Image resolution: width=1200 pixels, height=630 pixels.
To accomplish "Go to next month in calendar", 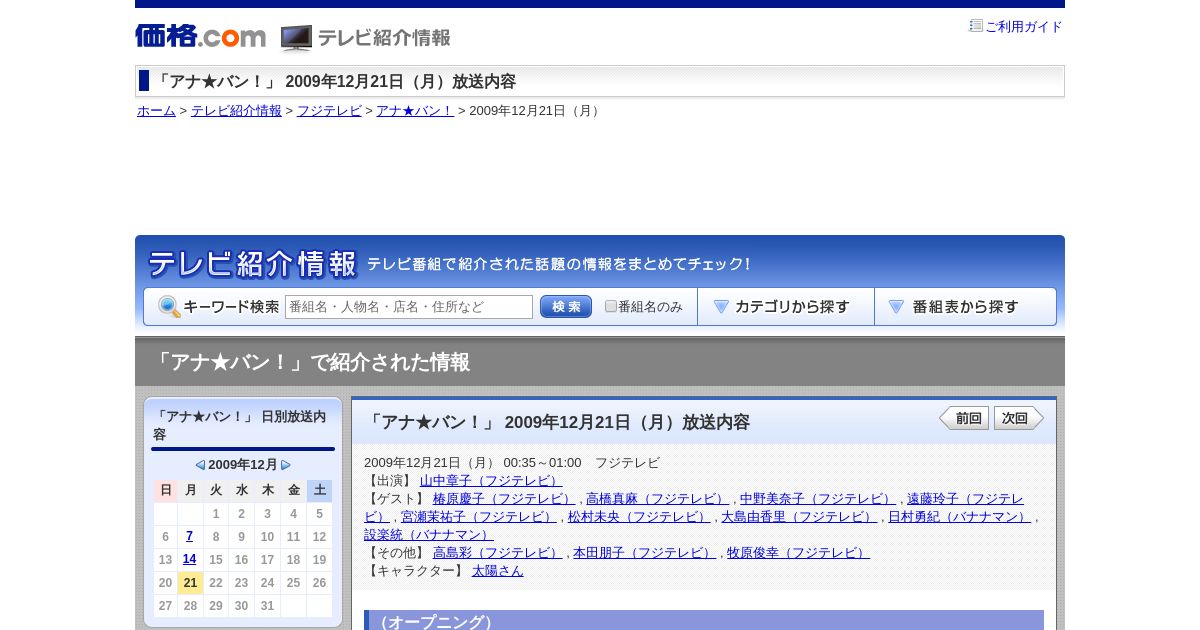I will tap(286, 465).
